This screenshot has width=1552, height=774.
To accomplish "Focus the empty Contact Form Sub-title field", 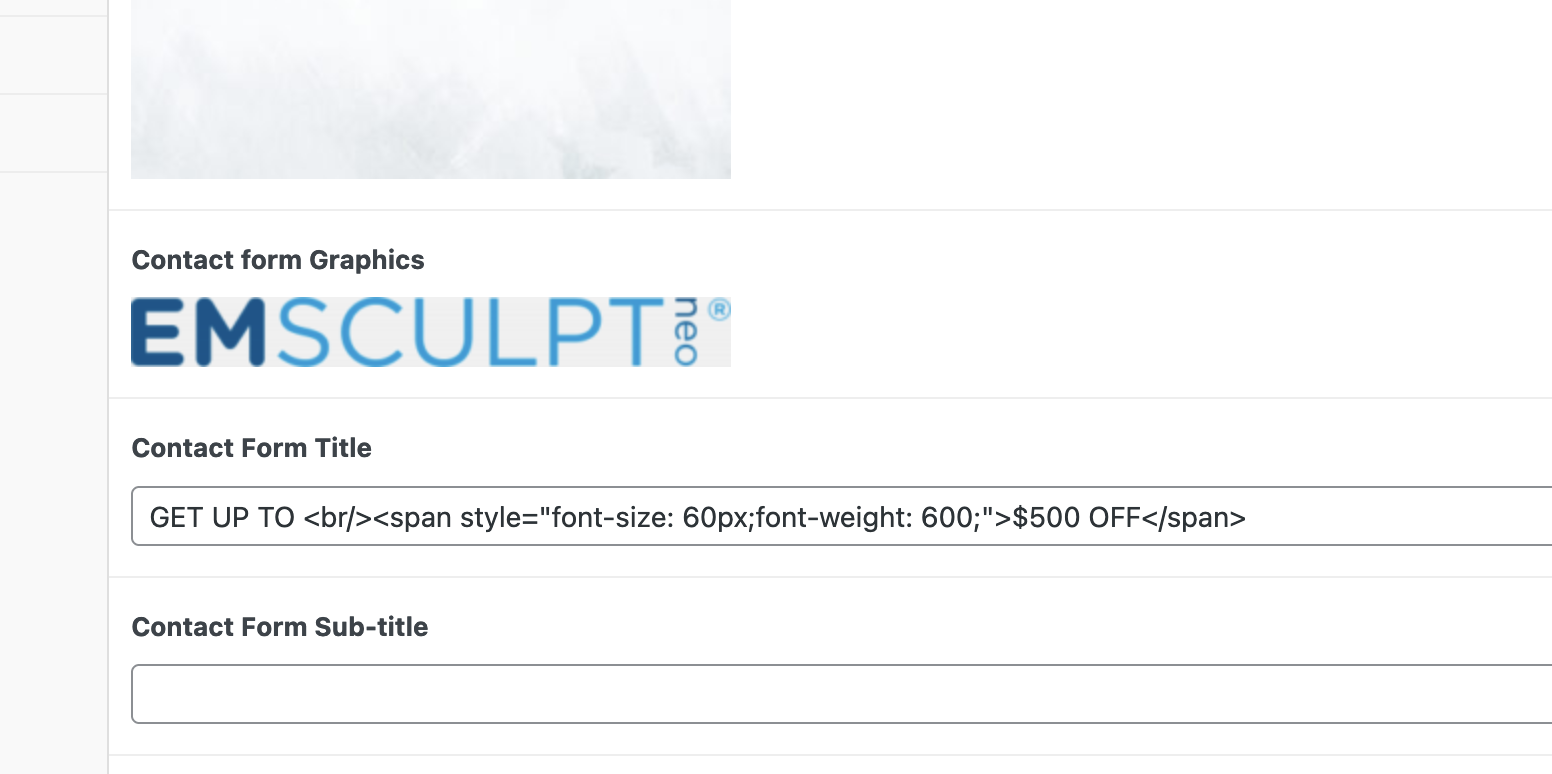I will point(841,694).
